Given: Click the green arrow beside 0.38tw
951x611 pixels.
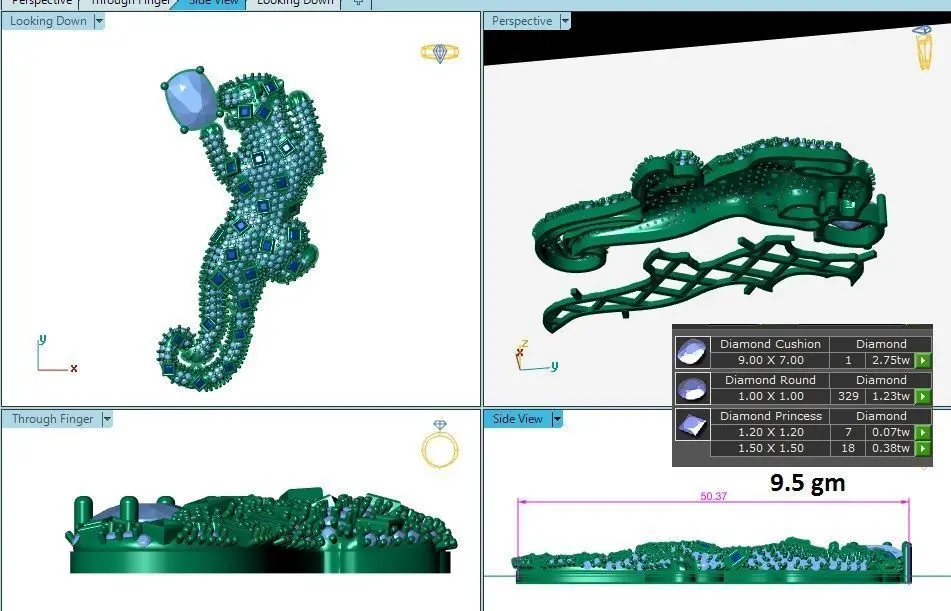Looking at the screenshot, I should click(922, 448).
